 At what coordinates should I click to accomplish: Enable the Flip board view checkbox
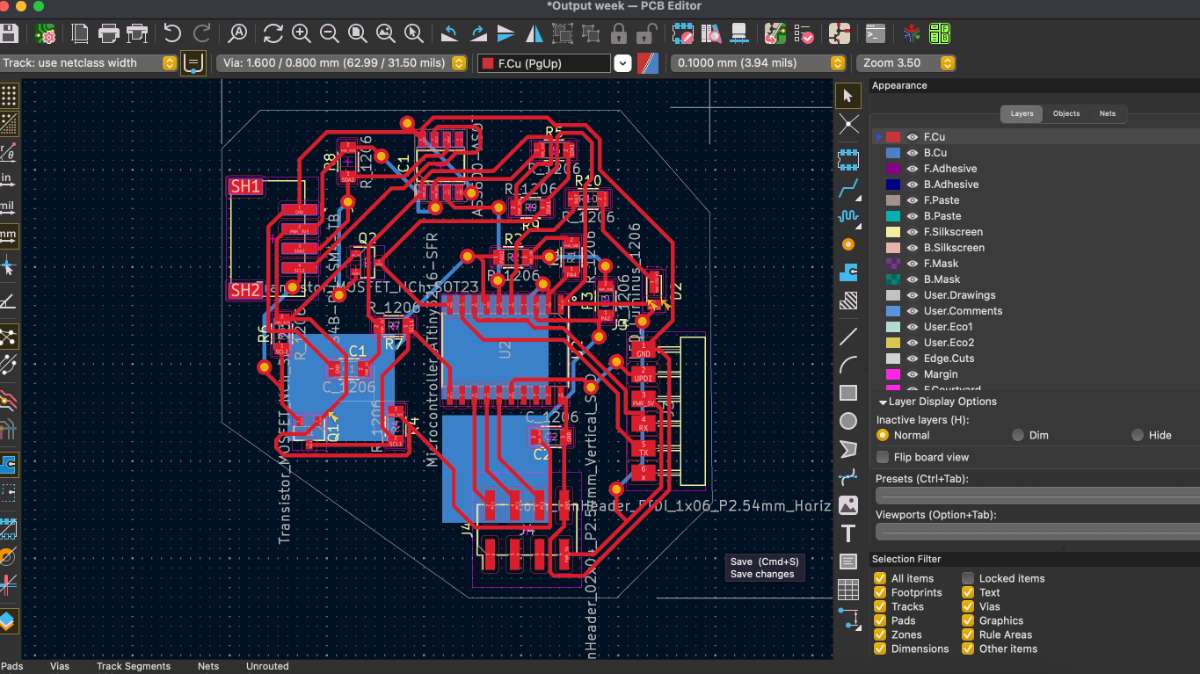click(882, 457)
